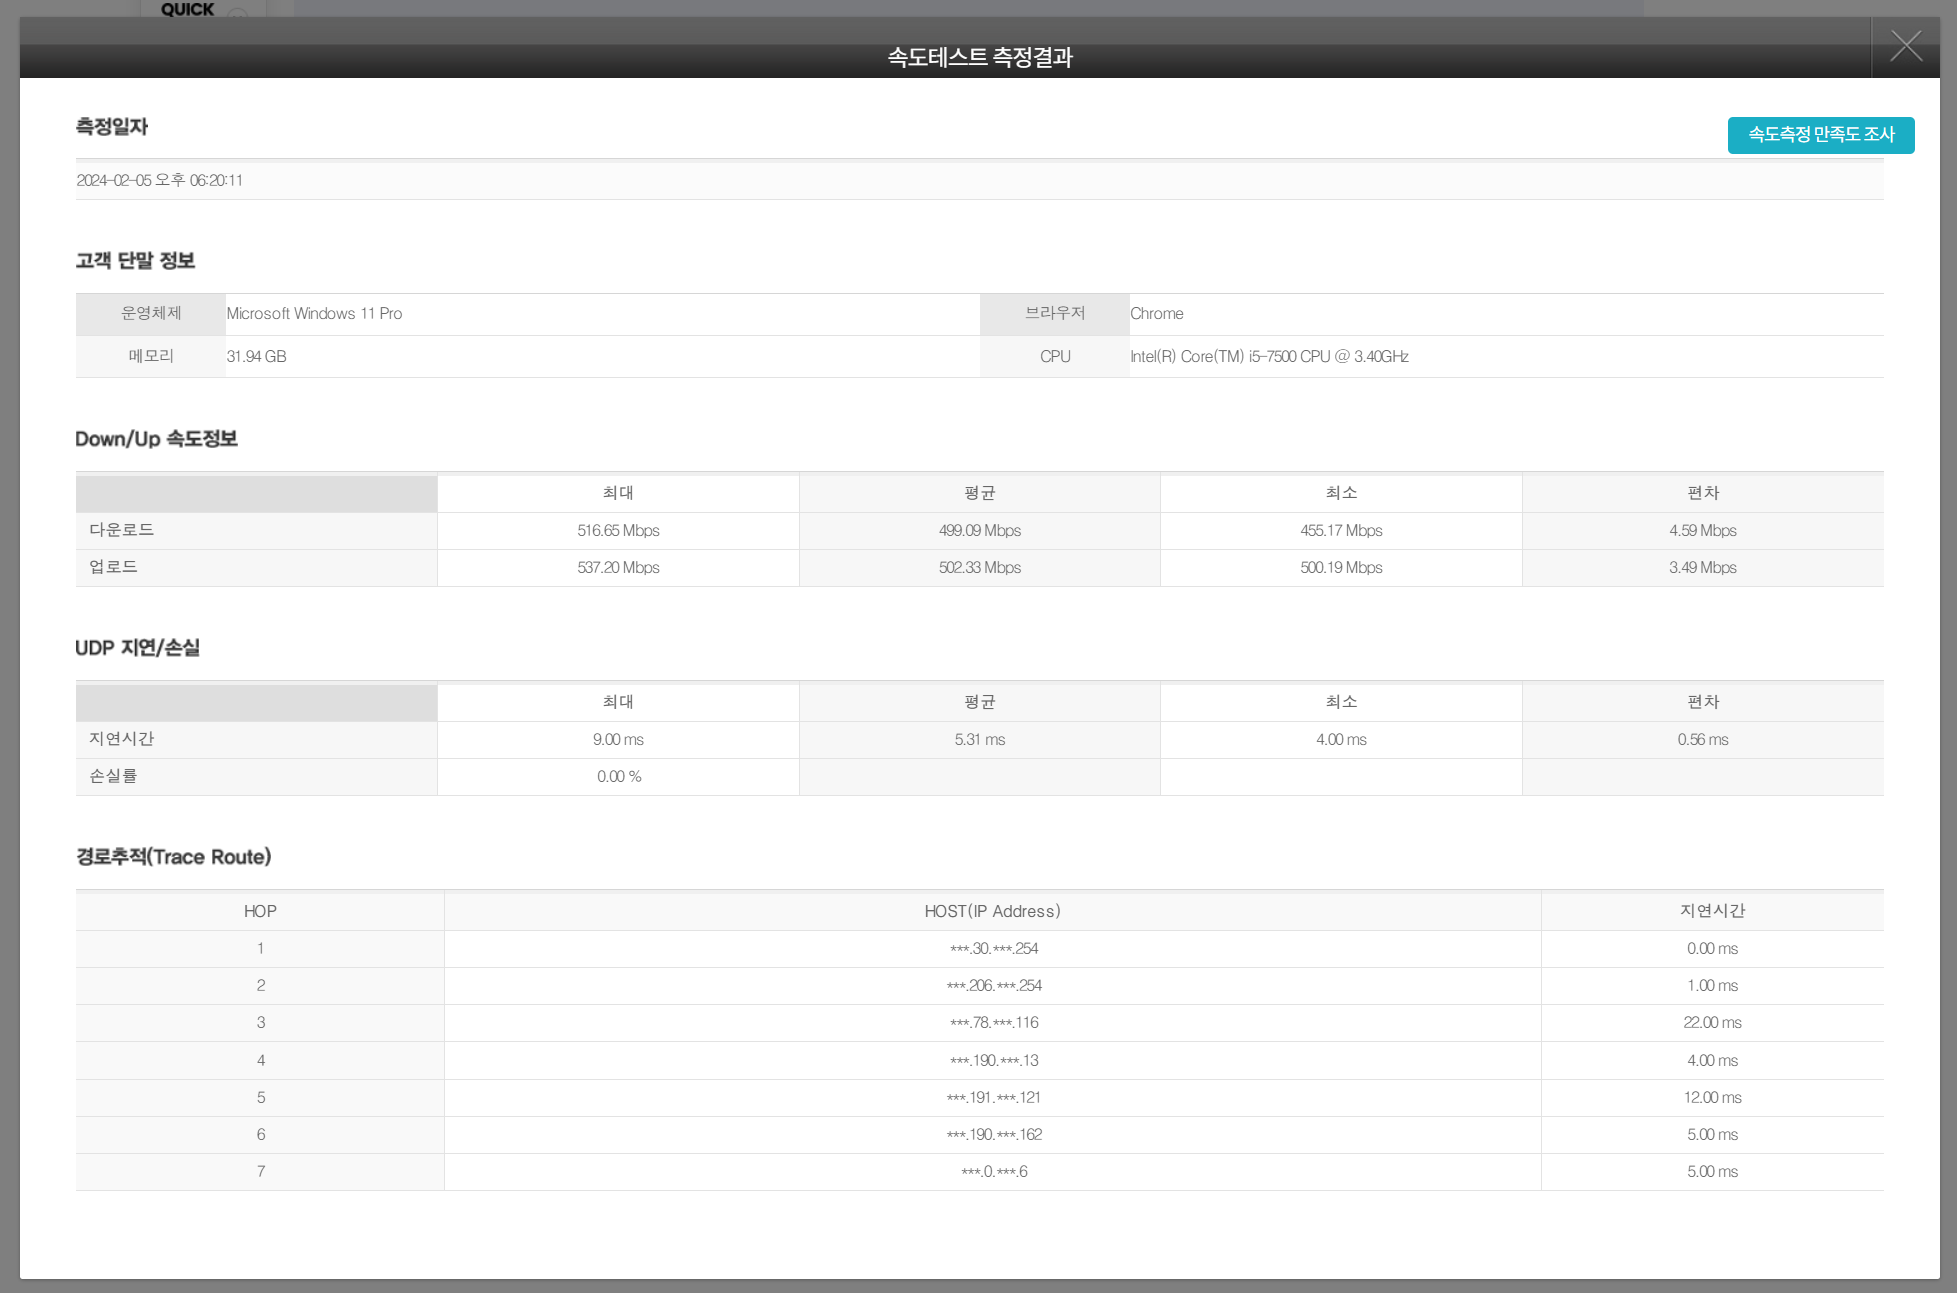Select the Intel Core i5-7500 CPU text
Viewport: 1957px width, 1293px height.
(x=1269, y=357)
